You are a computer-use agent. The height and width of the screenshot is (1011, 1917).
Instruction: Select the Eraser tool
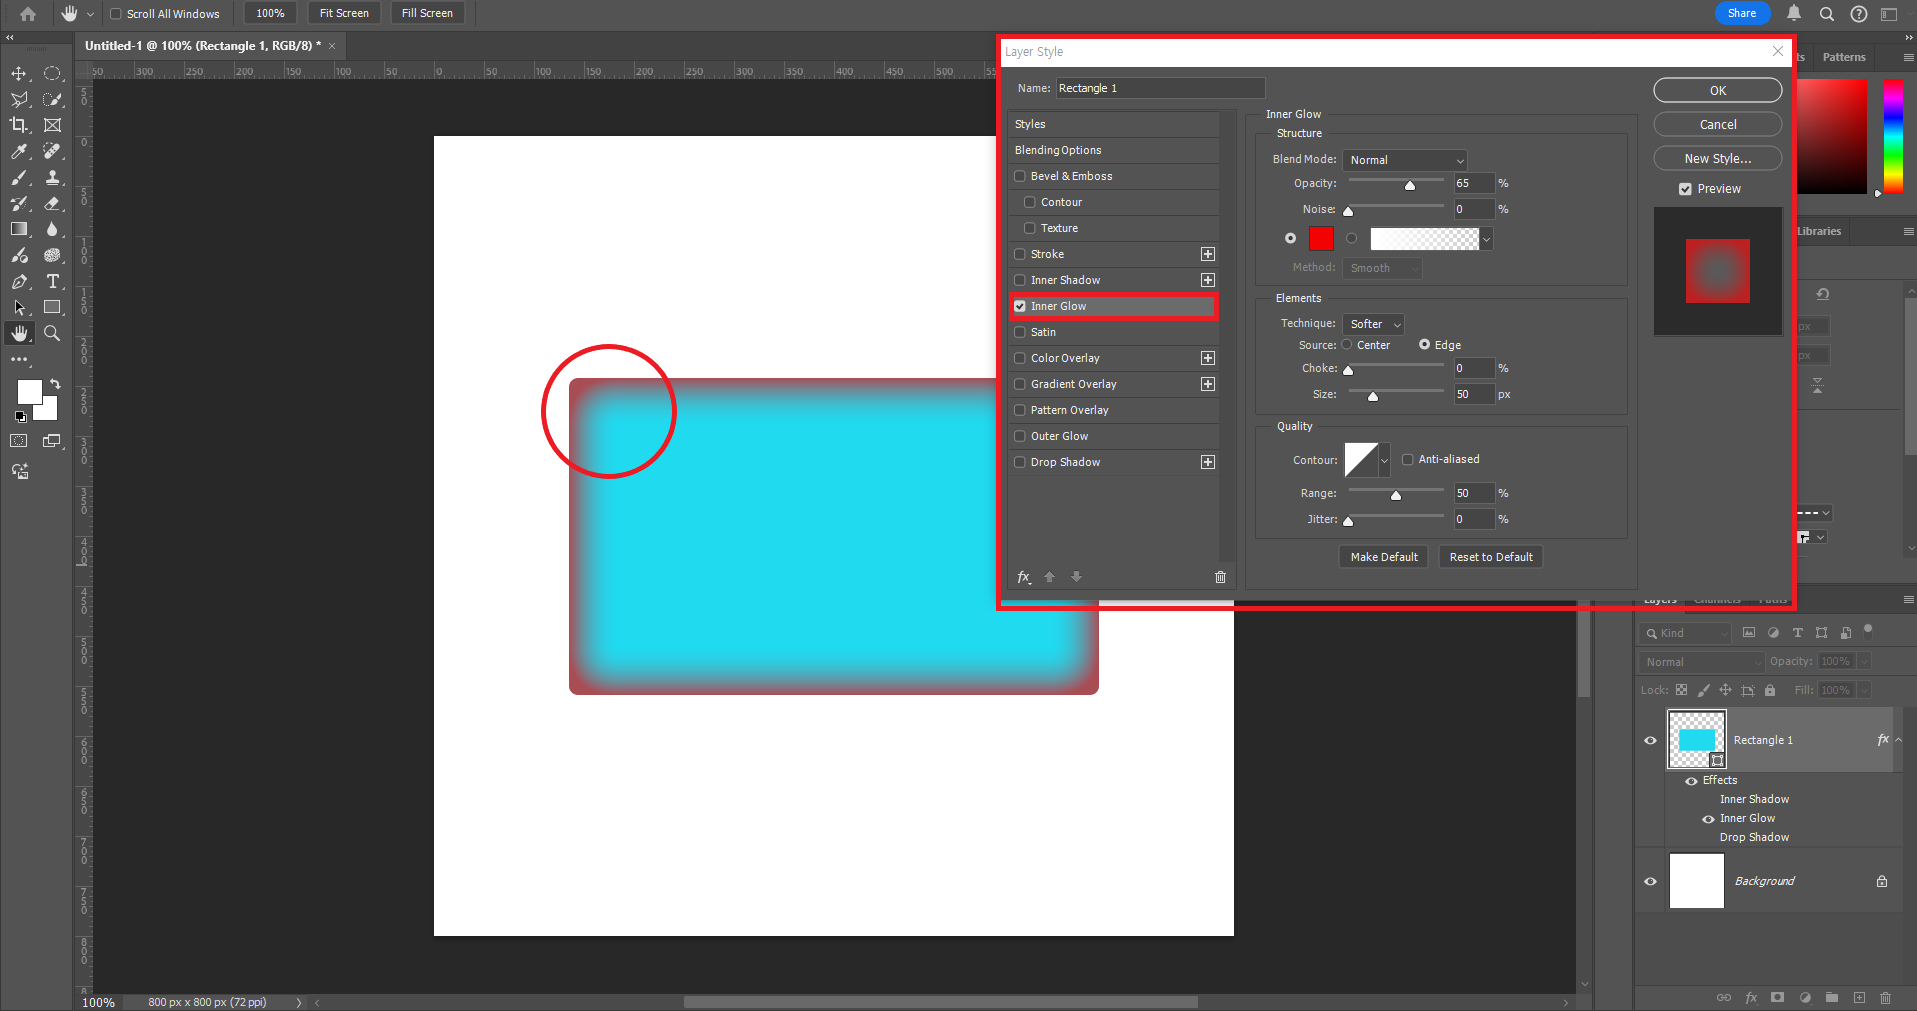53,203
